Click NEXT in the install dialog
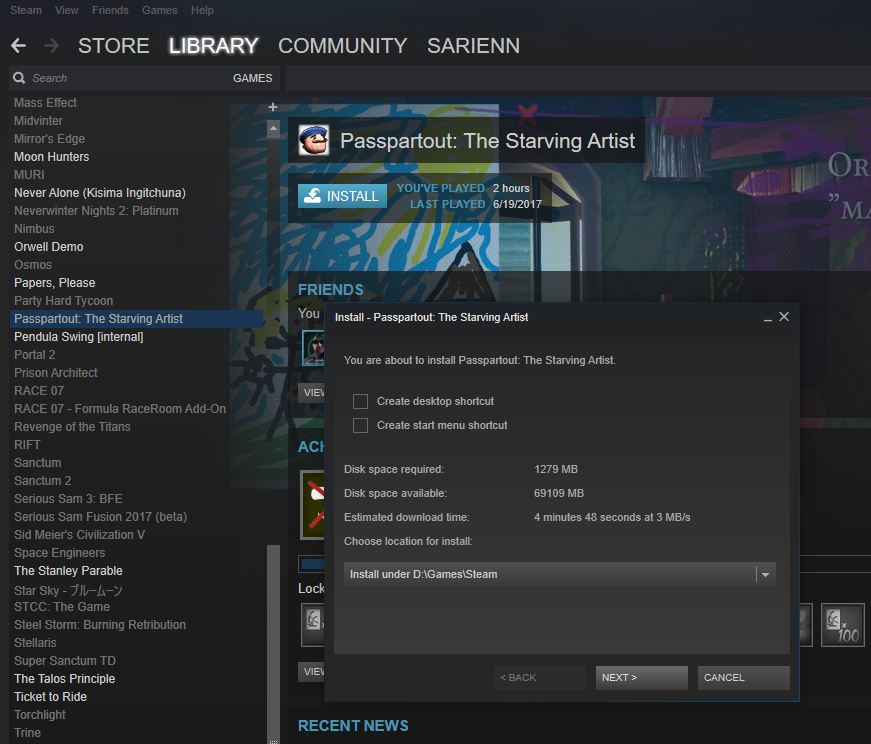 (642, 678)
